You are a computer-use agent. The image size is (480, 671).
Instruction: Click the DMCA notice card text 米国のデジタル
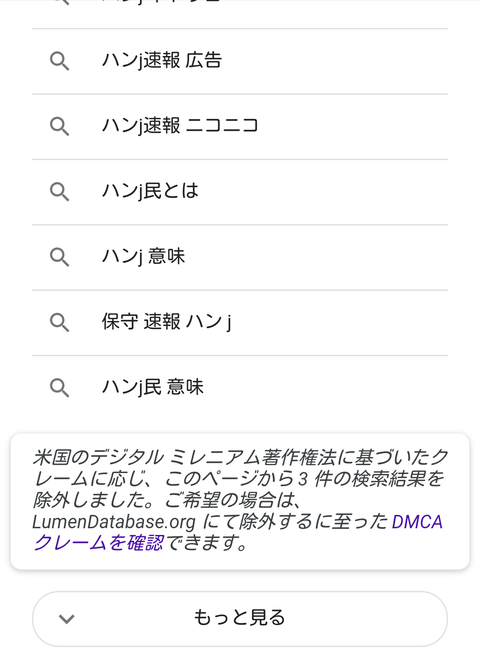98,457
